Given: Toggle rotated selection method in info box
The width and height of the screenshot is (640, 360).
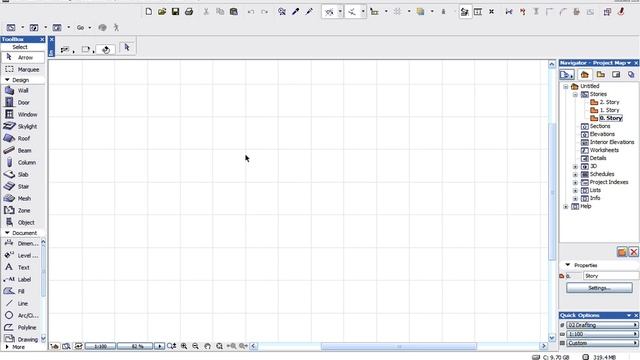Looking at the screenshot, I should (x=106, y=50).
